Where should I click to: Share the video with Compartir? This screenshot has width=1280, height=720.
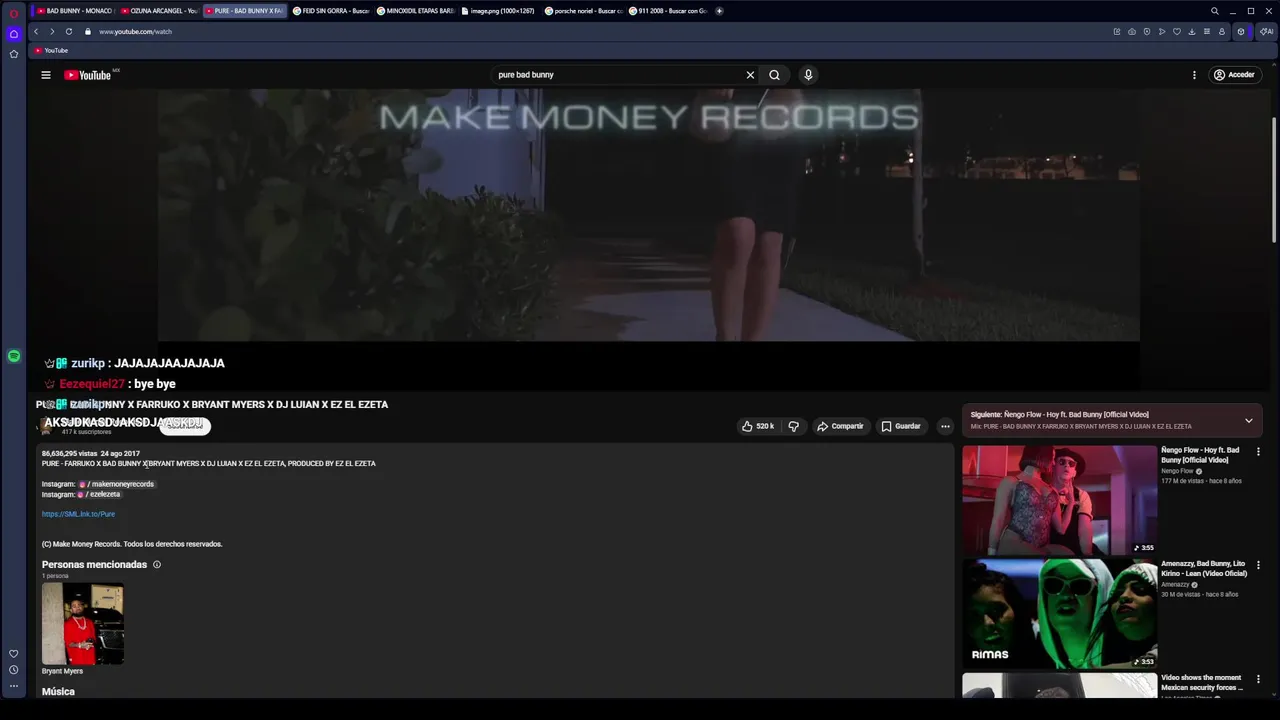[840, 426]
